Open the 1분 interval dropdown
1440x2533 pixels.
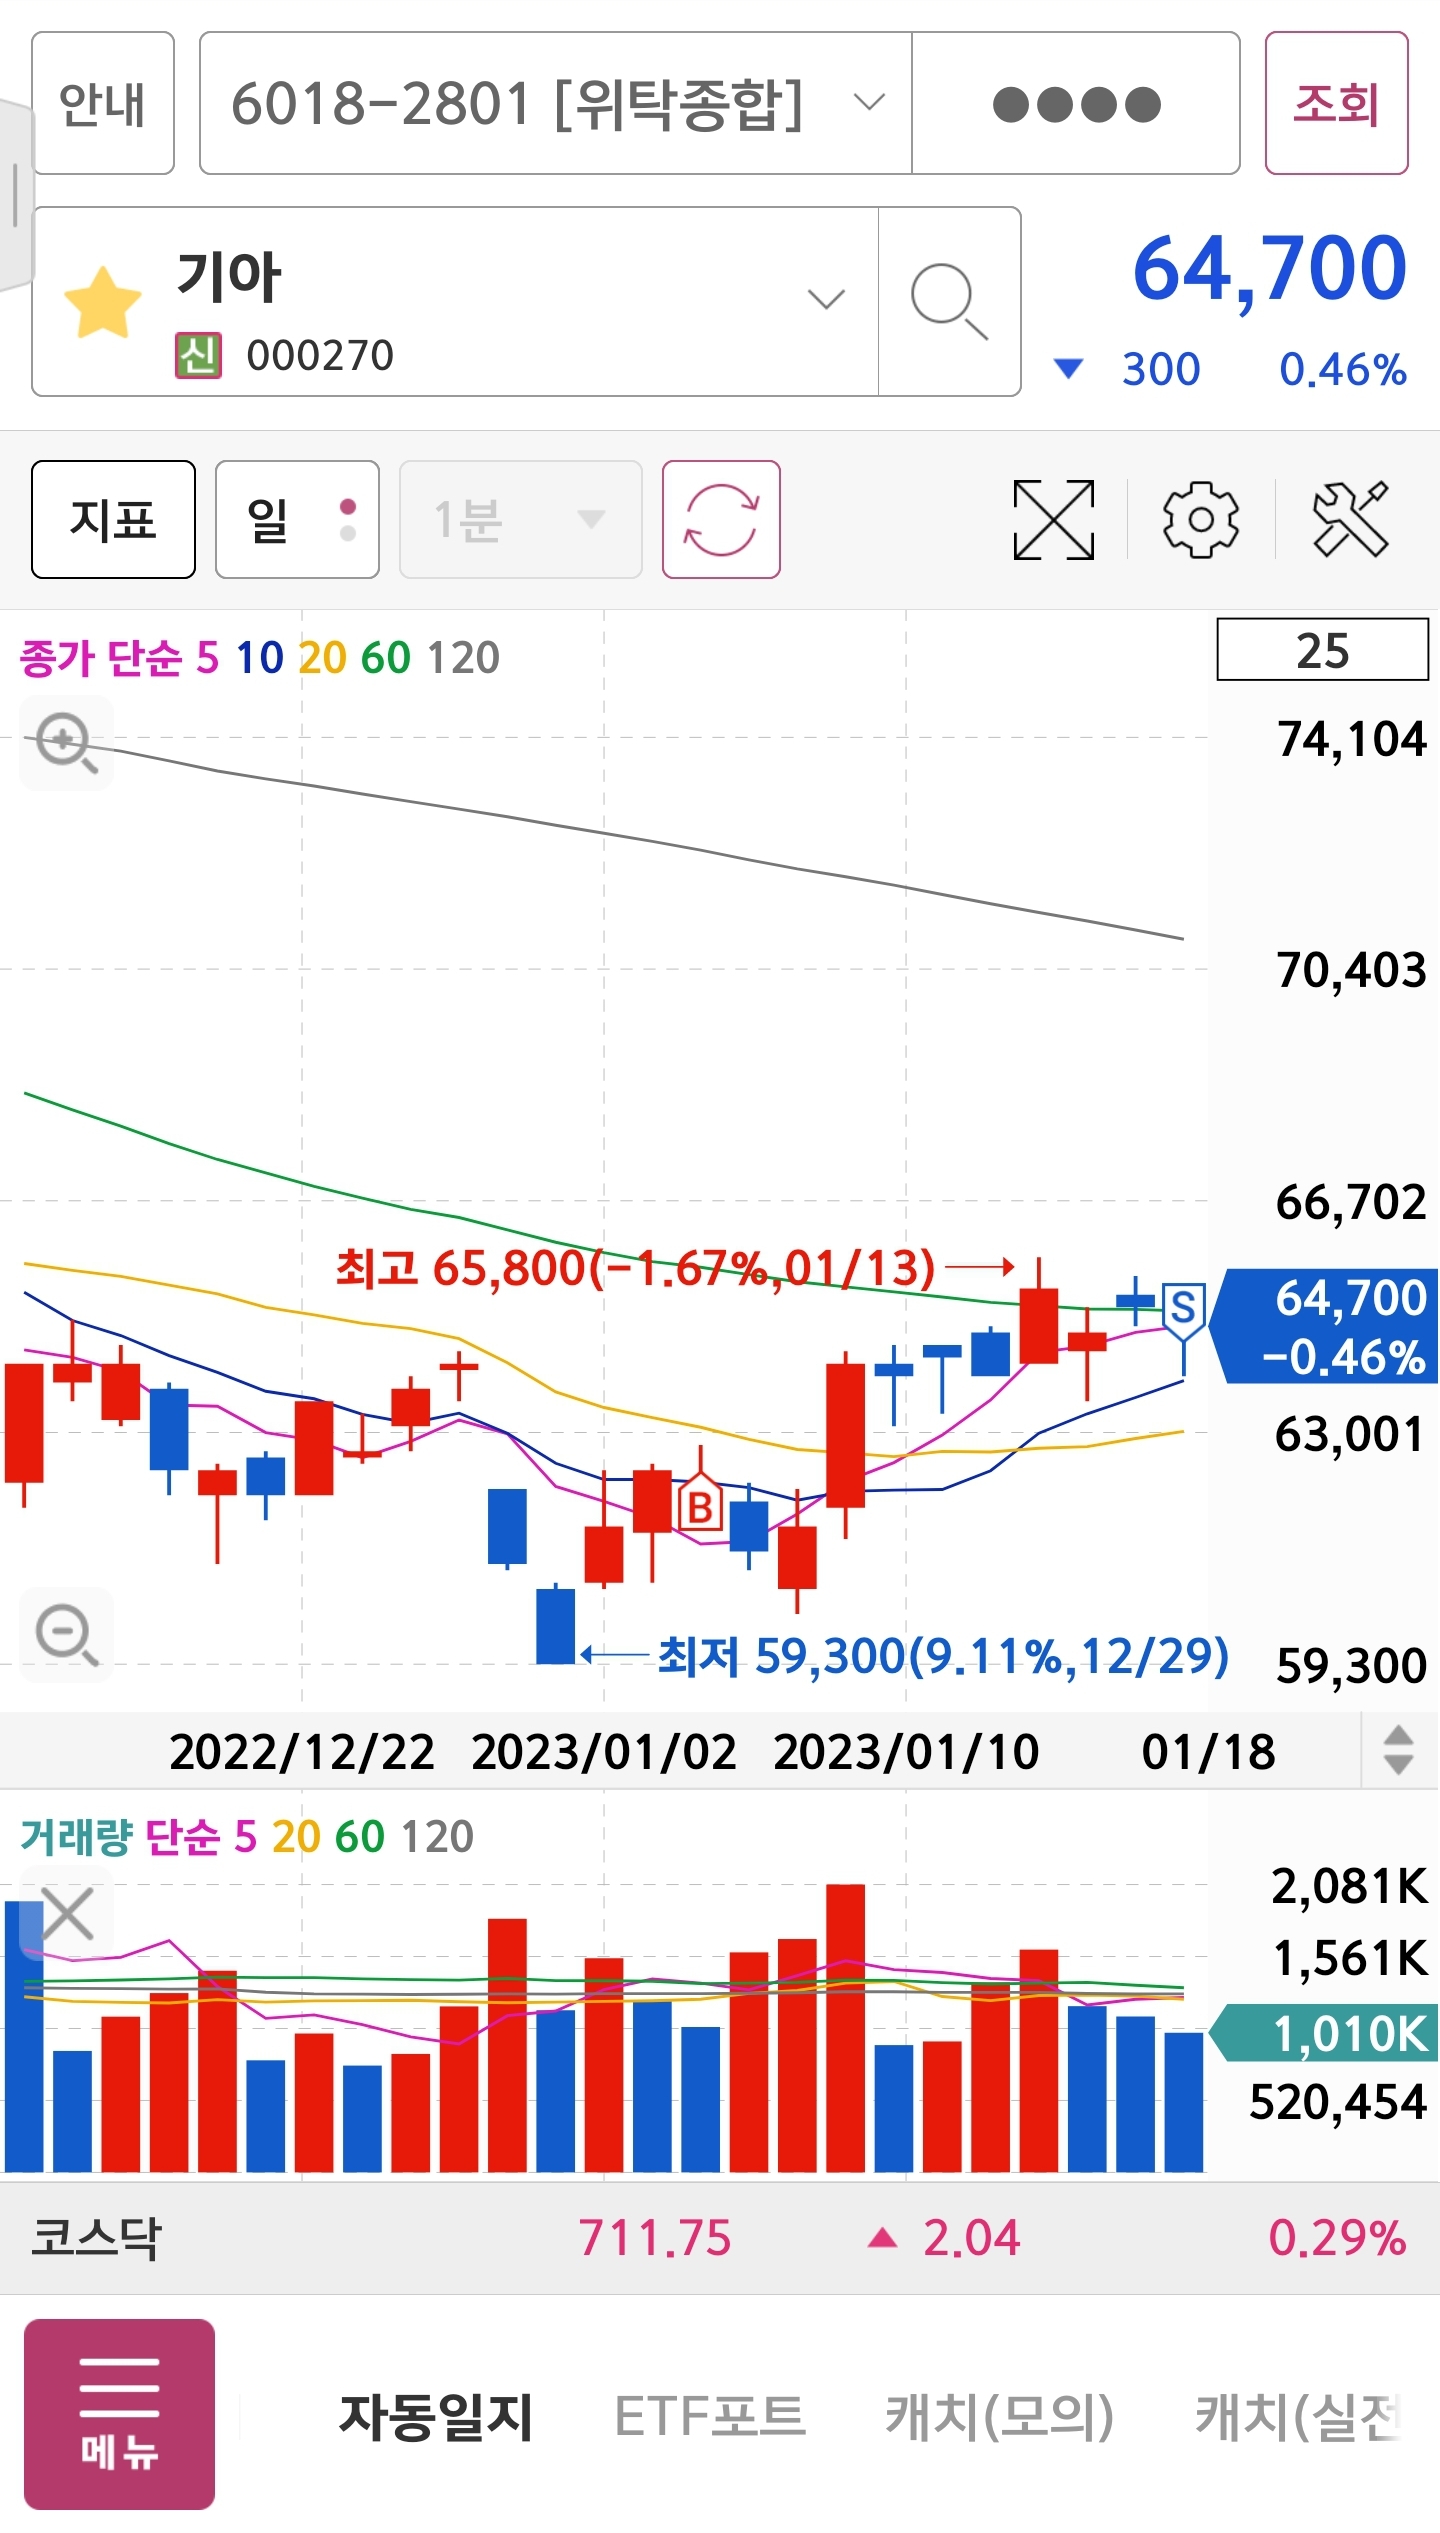(520, 519)
